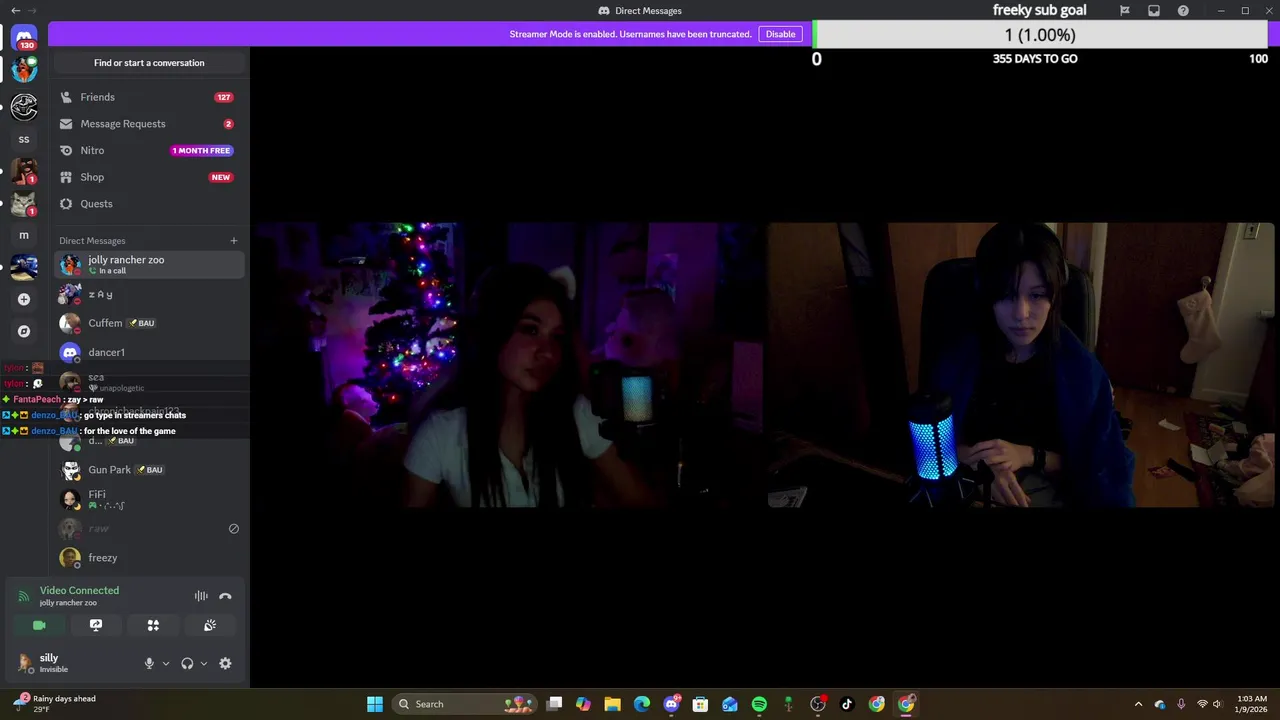Image resolution: width=1280 pixels, height=720 pixels.
Task: Open the soundboard icon
Action: (210, 625)
